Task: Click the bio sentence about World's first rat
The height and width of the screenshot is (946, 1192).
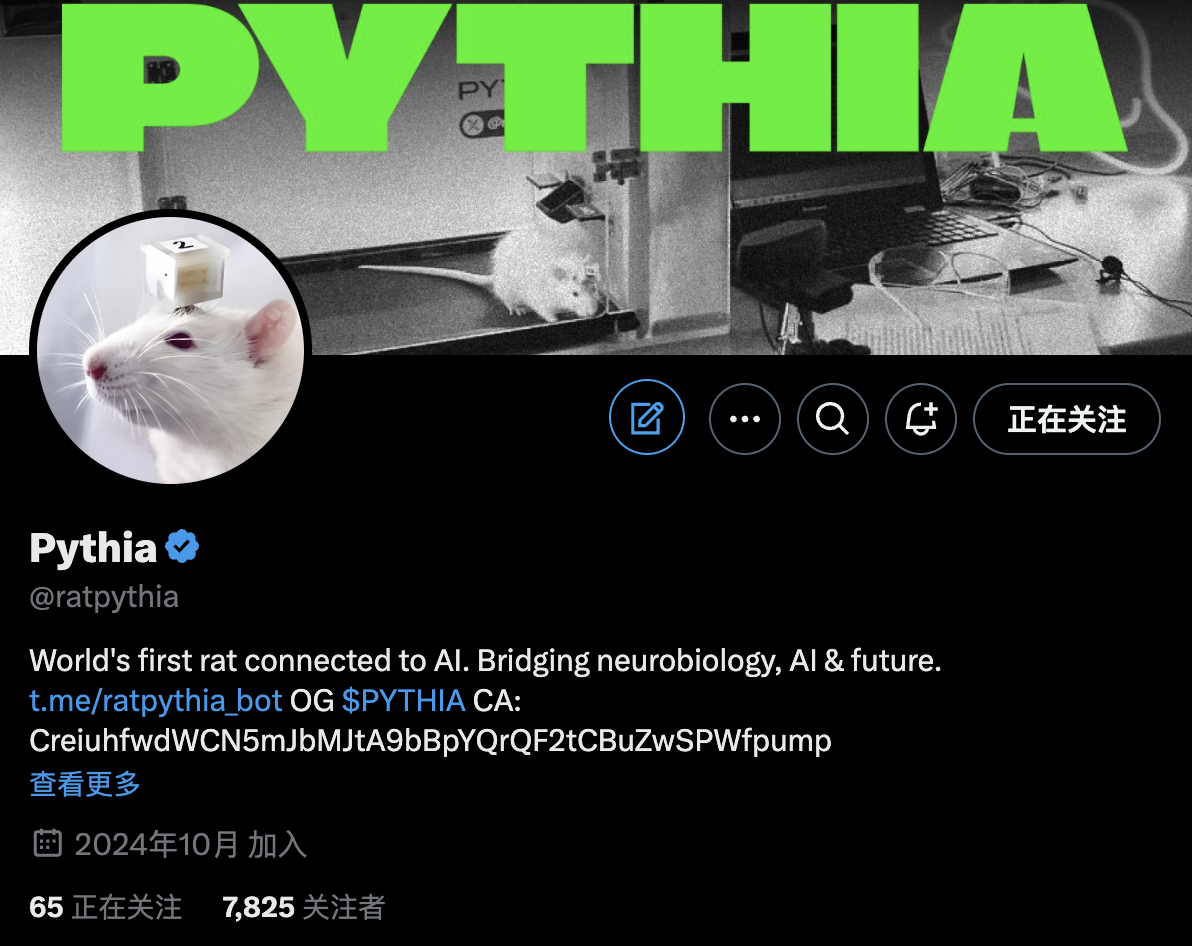Action: (485, 661)
